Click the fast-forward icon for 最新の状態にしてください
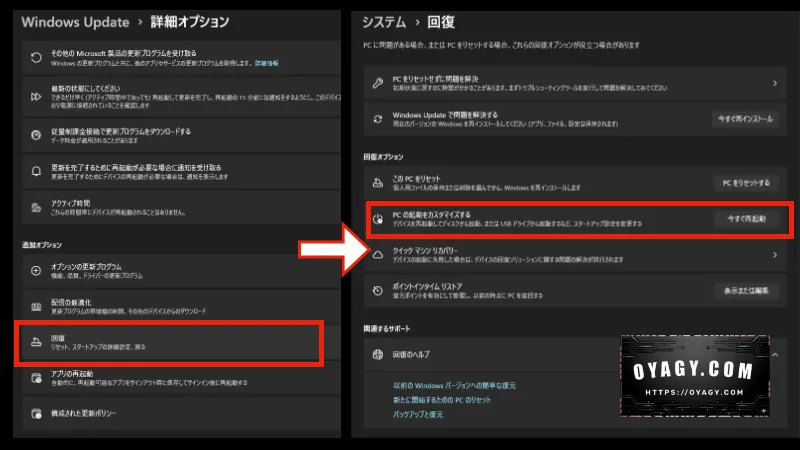Screen dimensions: 800x450 pos(36,96)
